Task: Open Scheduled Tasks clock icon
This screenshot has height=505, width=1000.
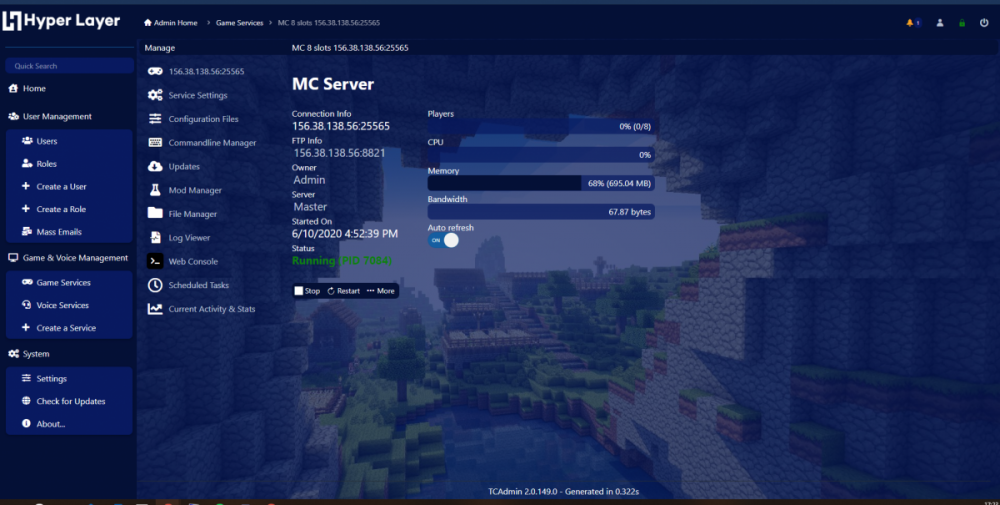Action: 155,285
